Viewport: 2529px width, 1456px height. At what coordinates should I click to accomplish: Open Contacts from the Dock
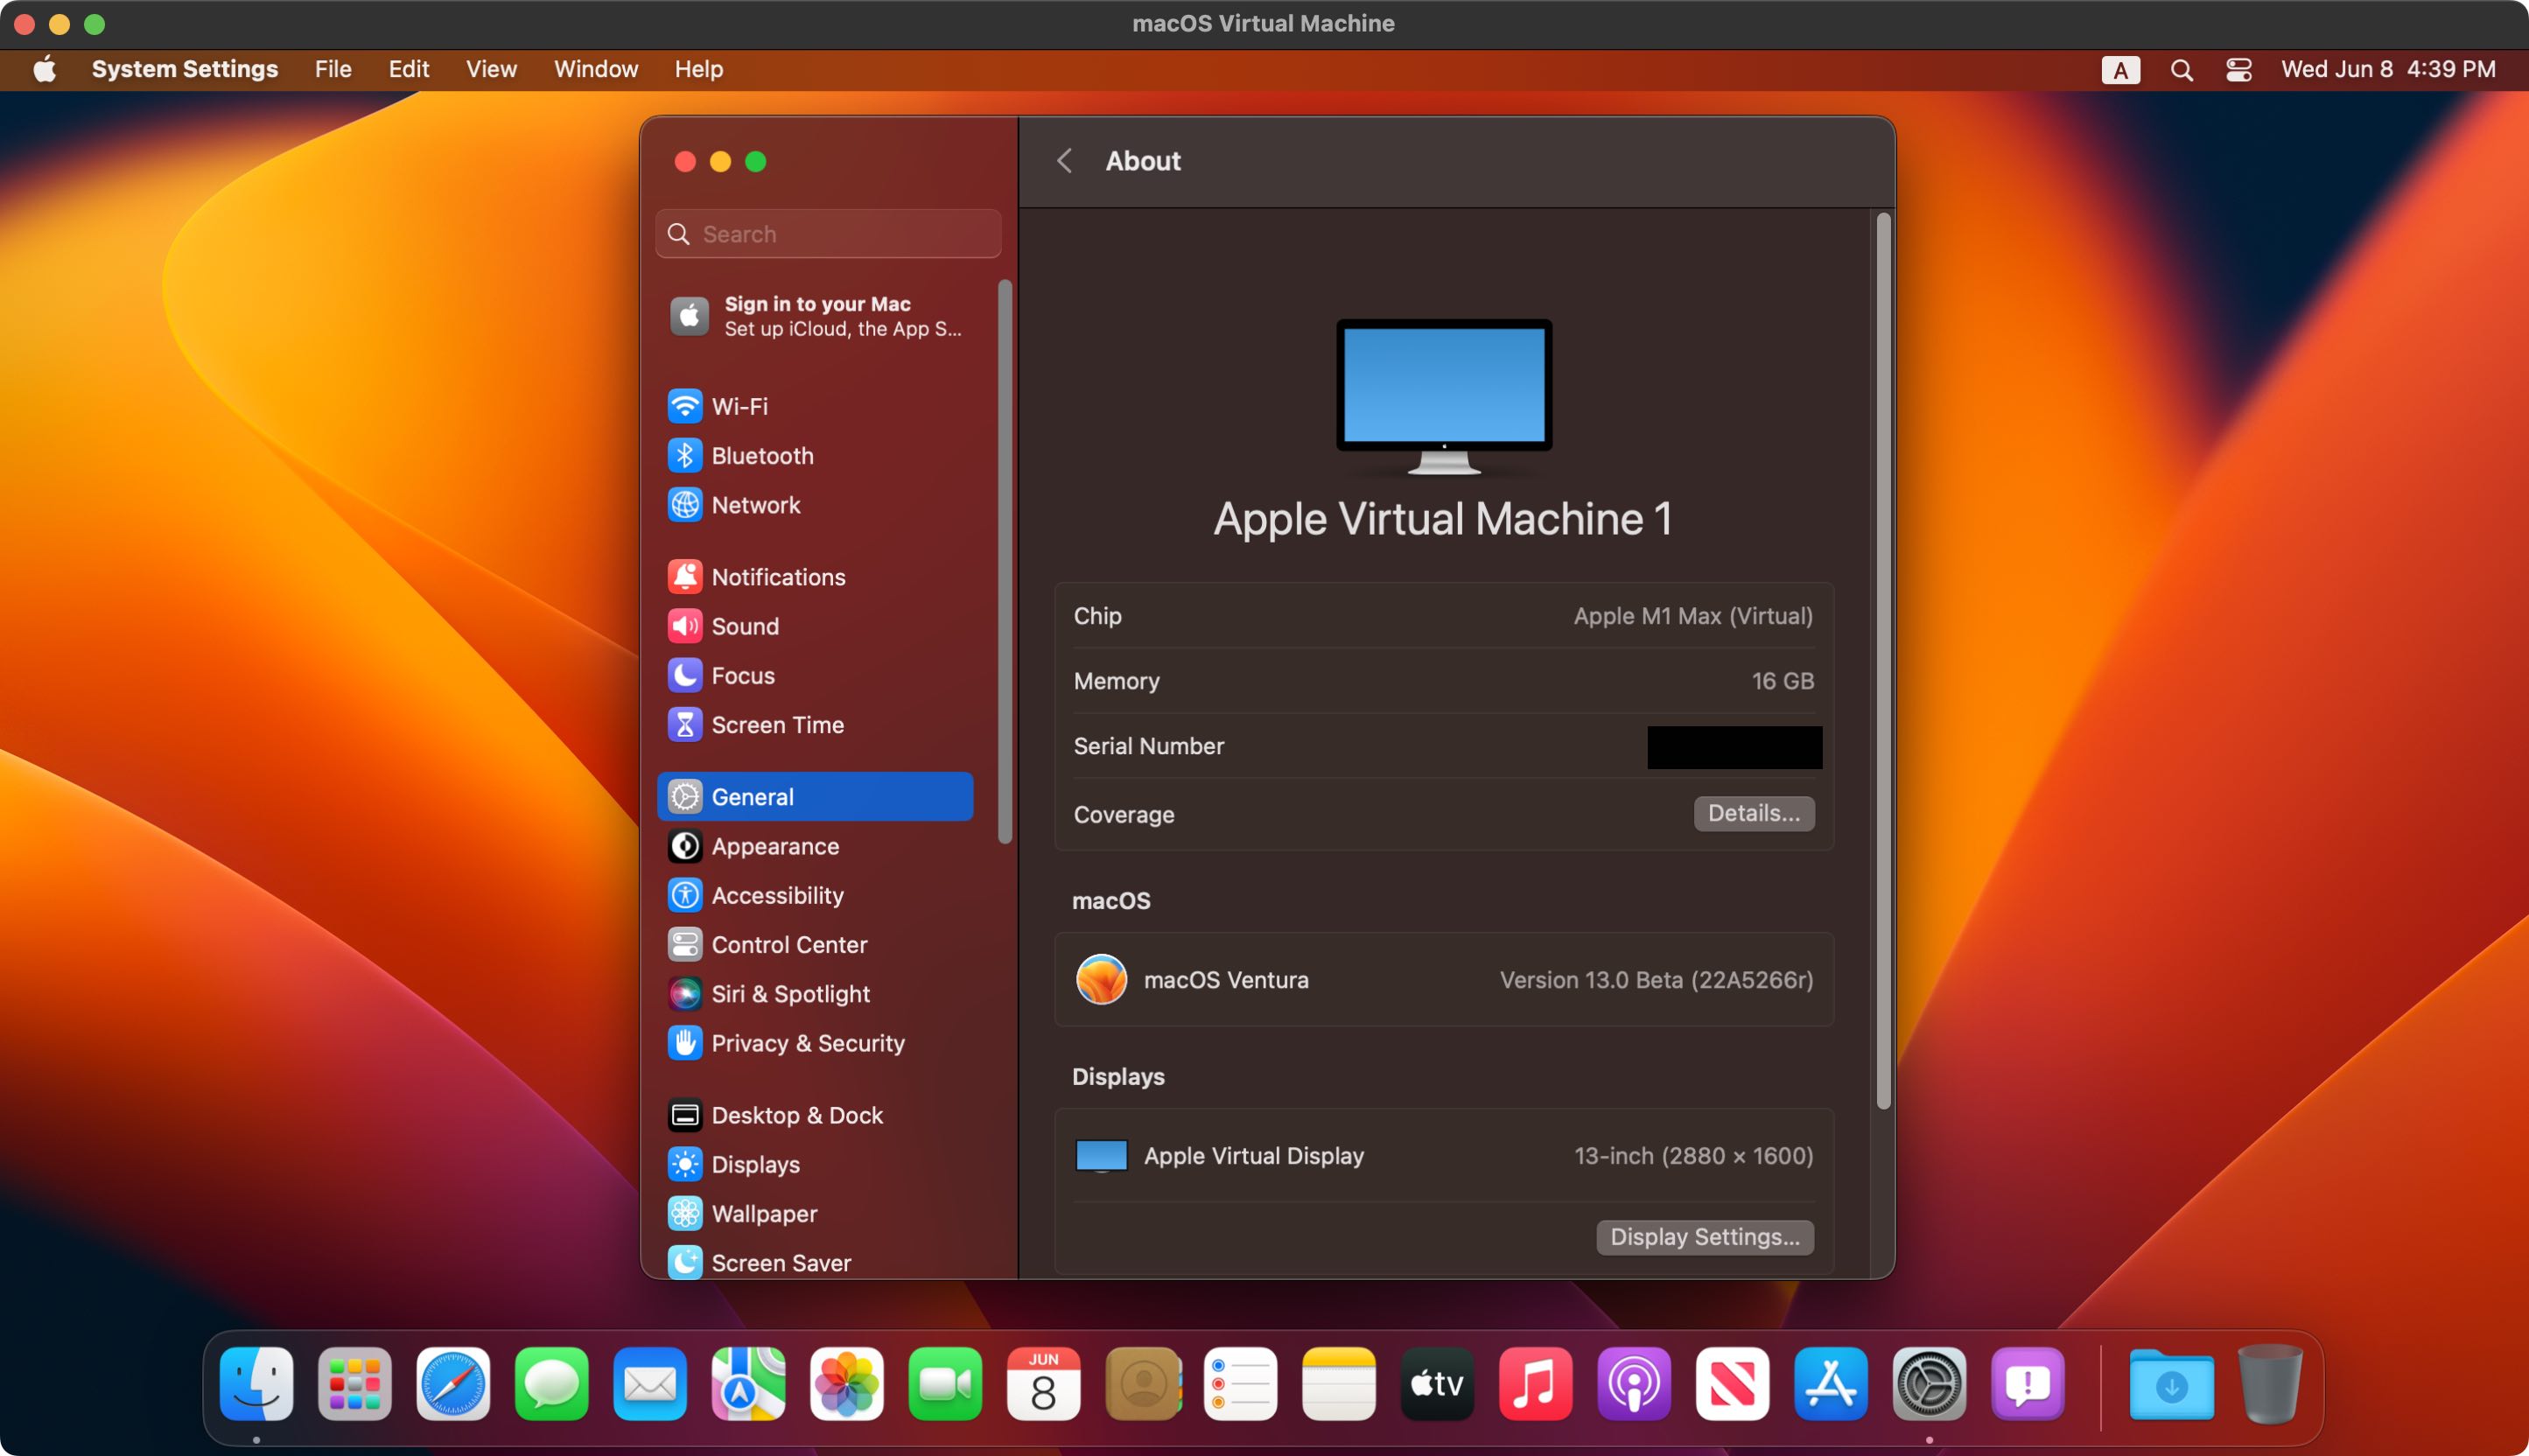click(1142, 1385)
